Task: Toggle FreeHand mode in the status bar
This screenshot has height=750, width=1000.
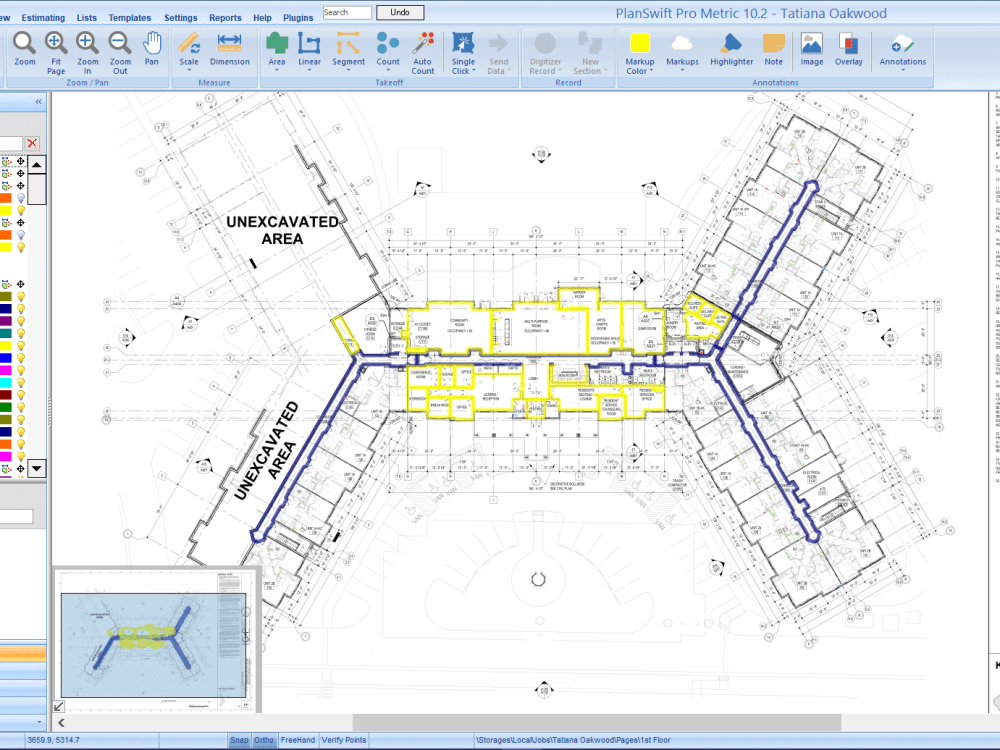Action: coord(298,740)
